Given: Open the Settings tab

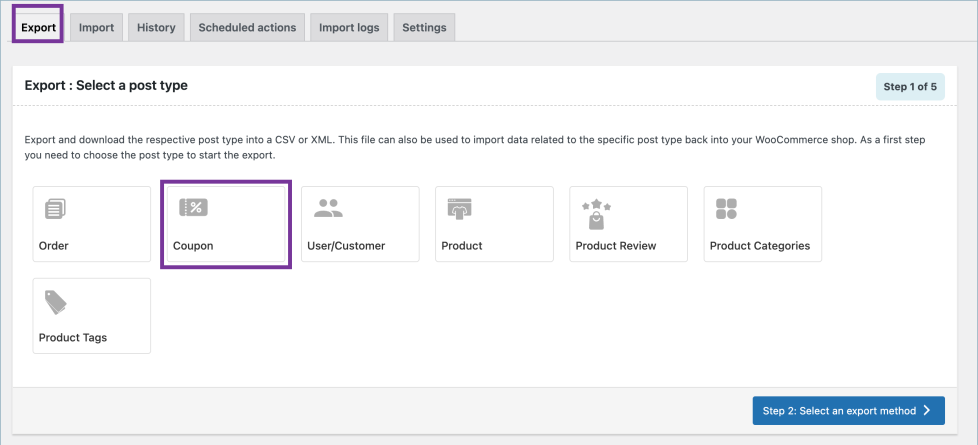Looking at the screenshot, I should point(424,27).
